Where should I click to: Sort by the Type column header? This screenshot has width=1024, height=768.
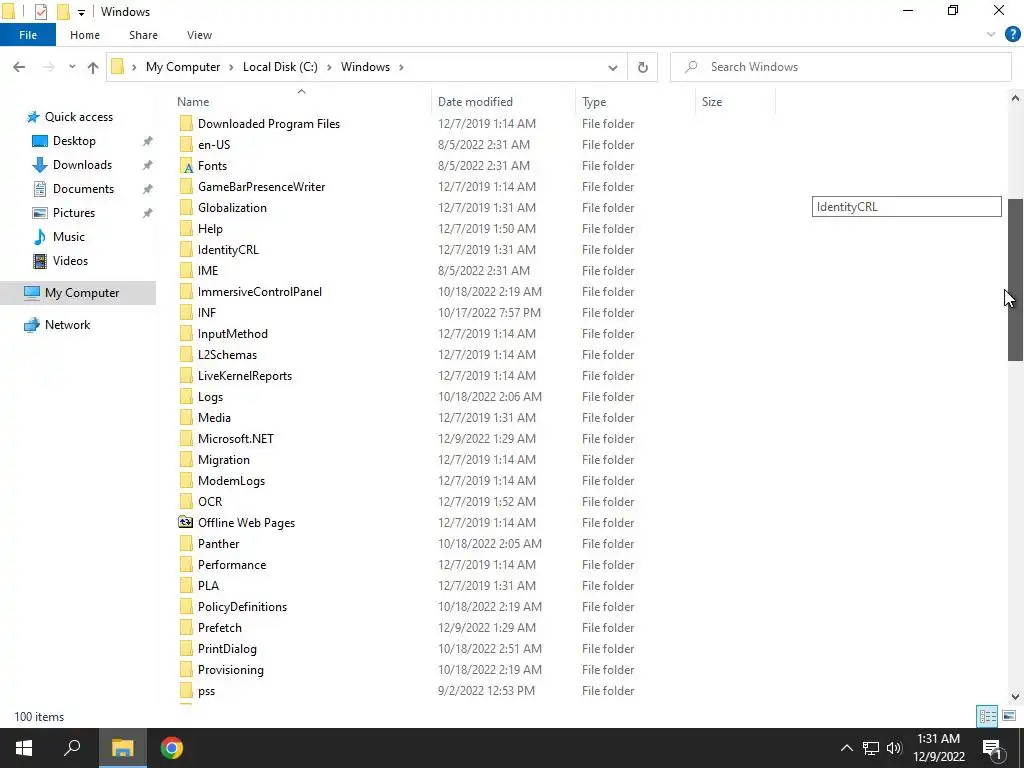coord(635,102)
